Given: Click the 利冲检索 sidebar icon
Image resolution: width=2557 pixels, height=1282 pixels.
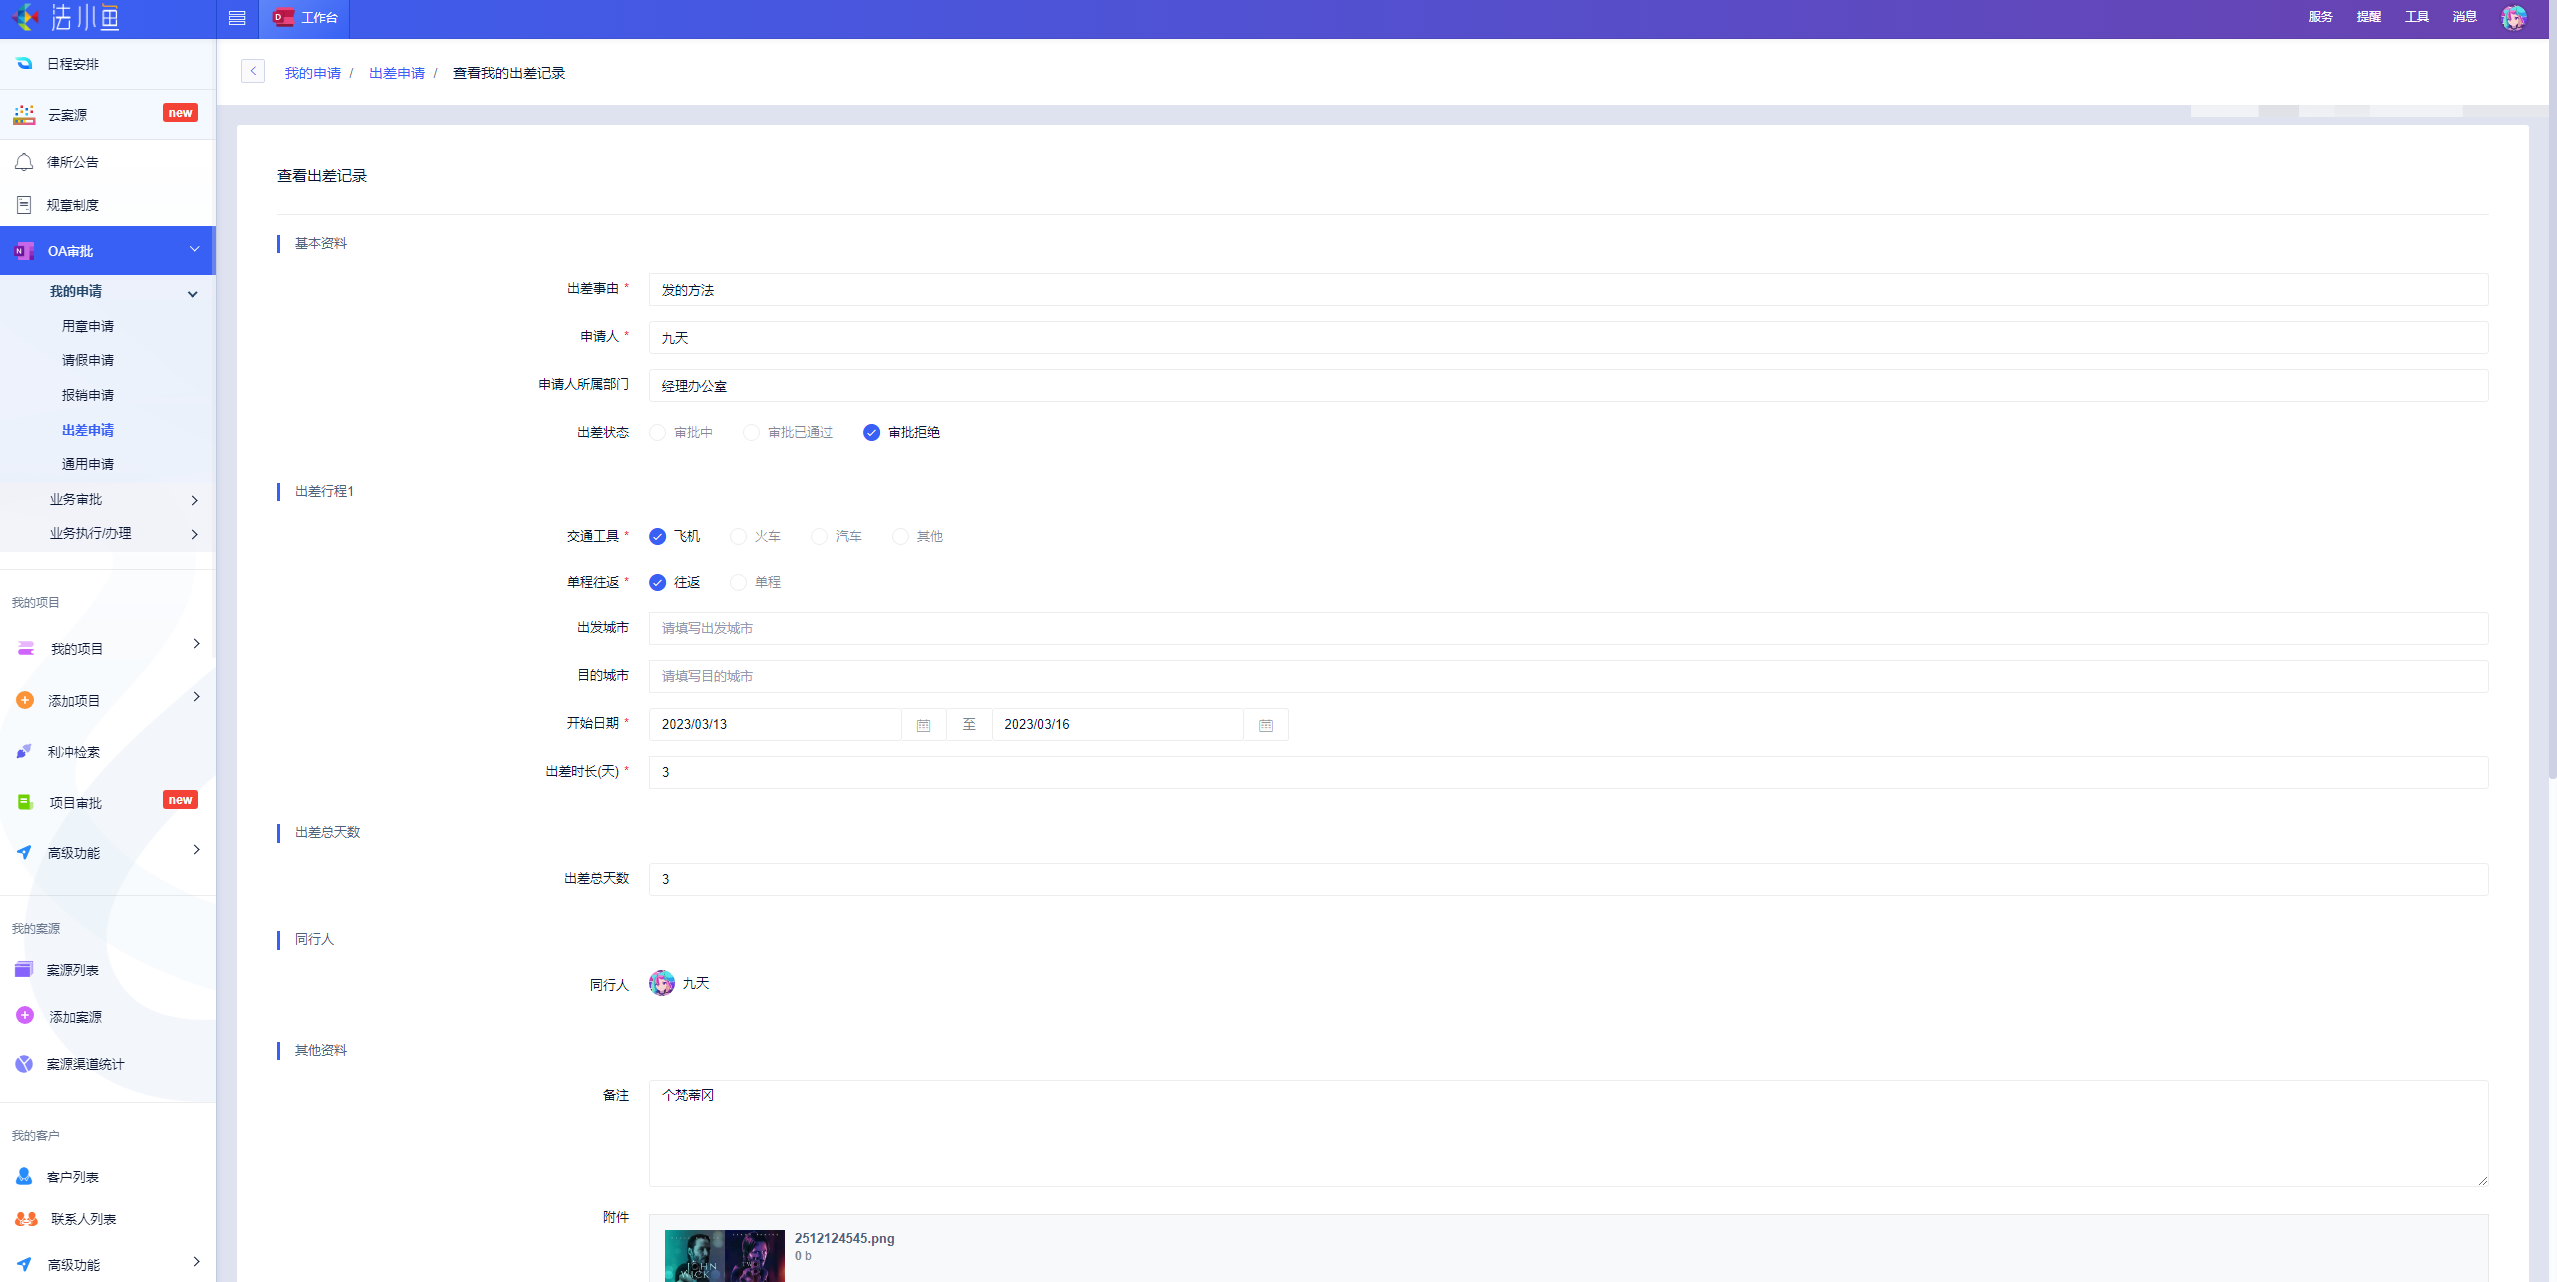Looking at the screenshot, I should click(x=24, y=751).
